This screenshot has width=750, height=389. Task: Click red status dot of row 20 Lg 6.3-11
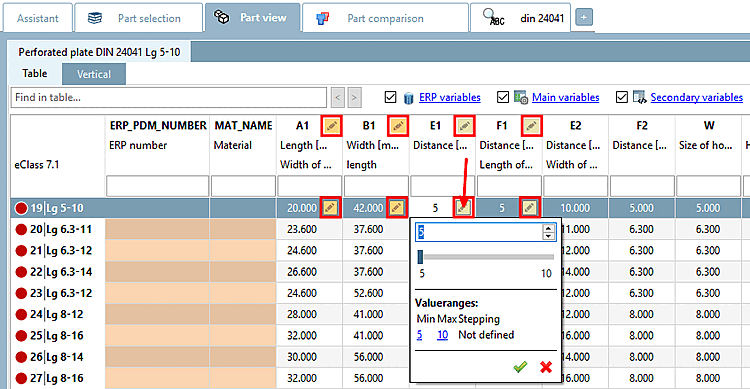21,230
